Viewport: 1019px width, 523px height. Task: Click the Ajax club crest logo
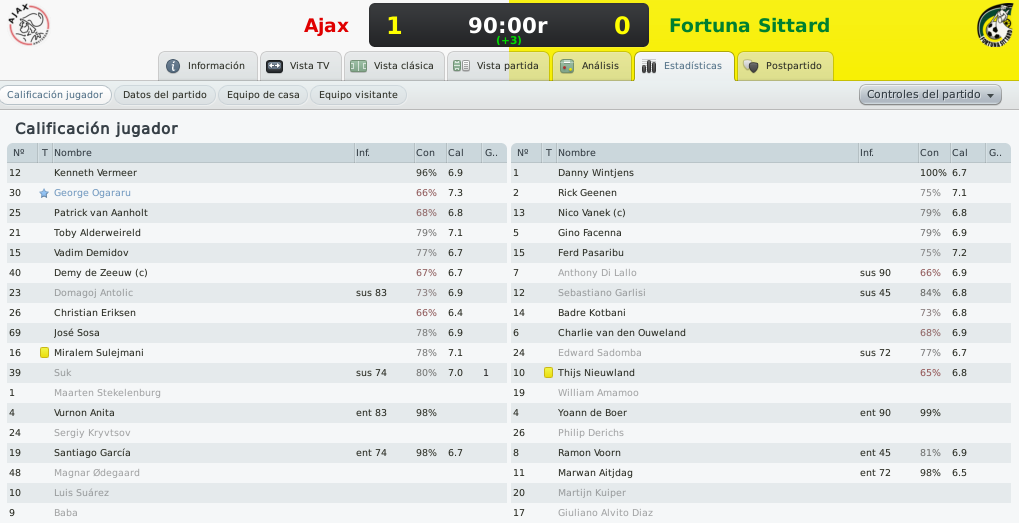(x=29, y=25)
